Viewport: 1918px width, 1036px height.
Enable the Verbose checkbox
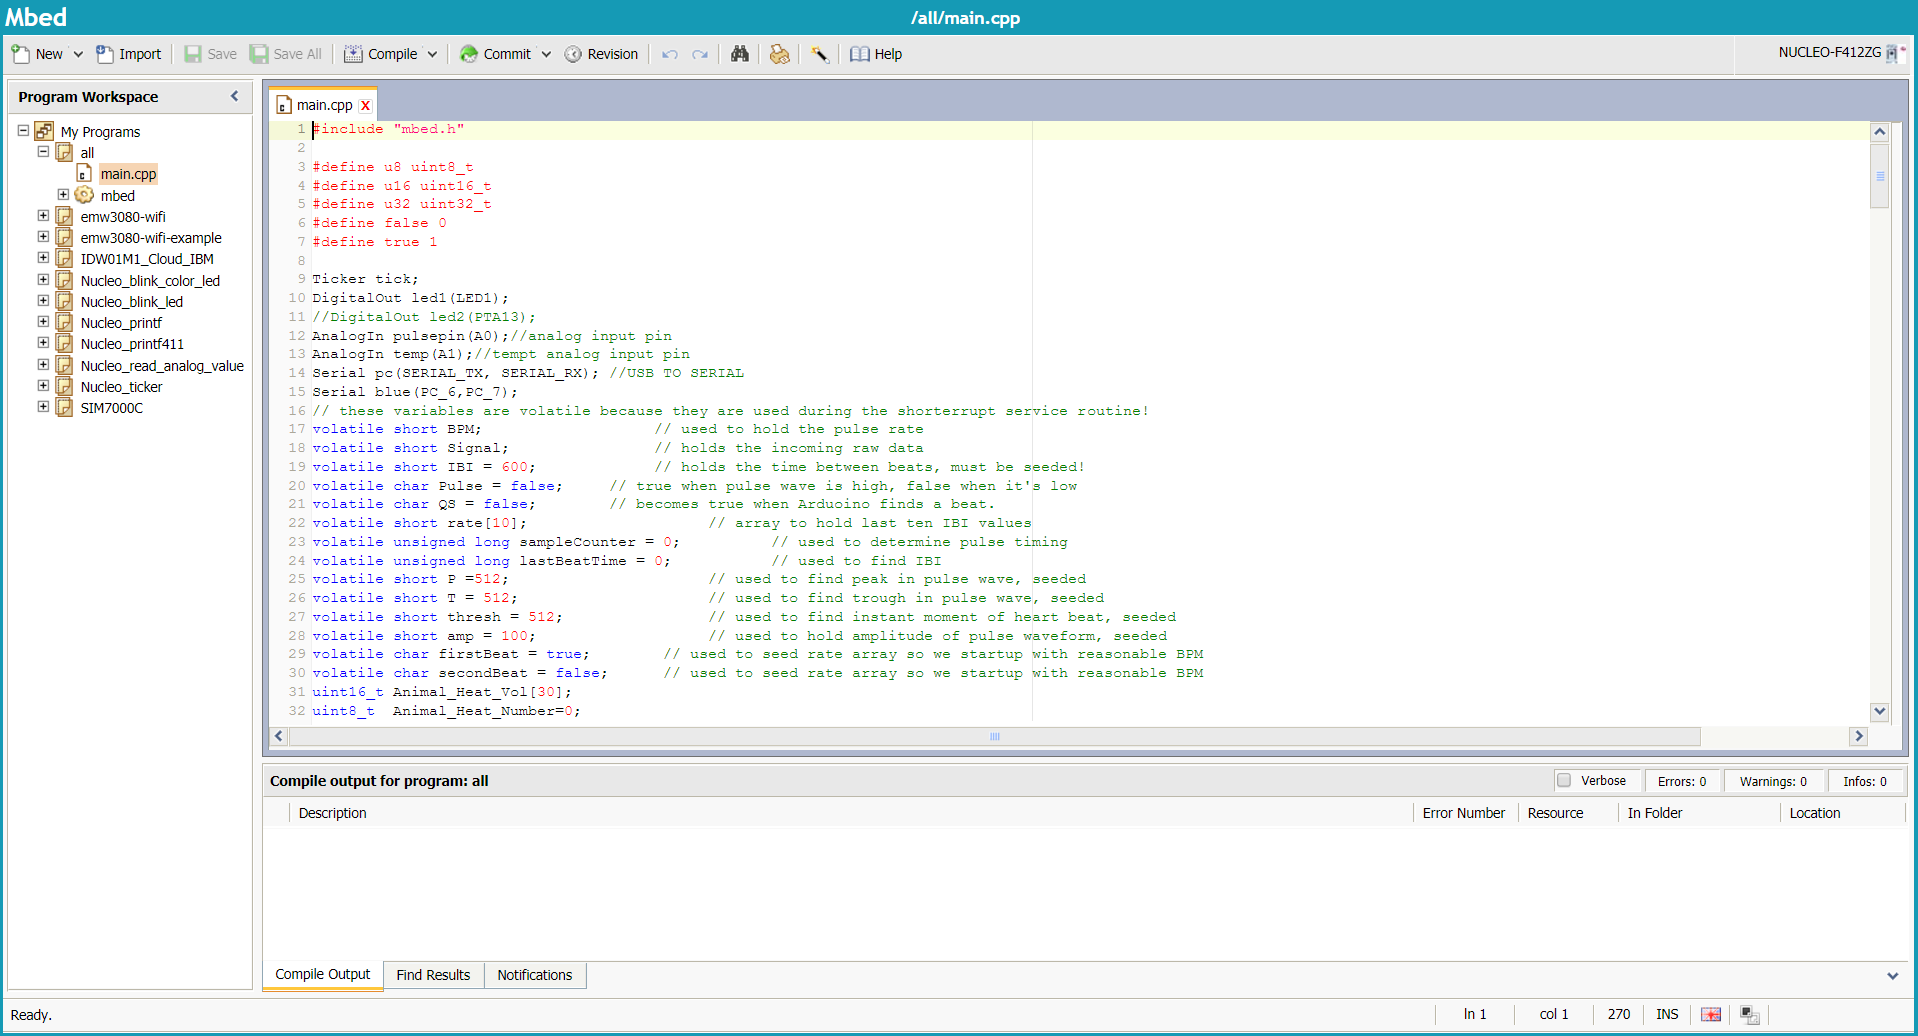1564,781
